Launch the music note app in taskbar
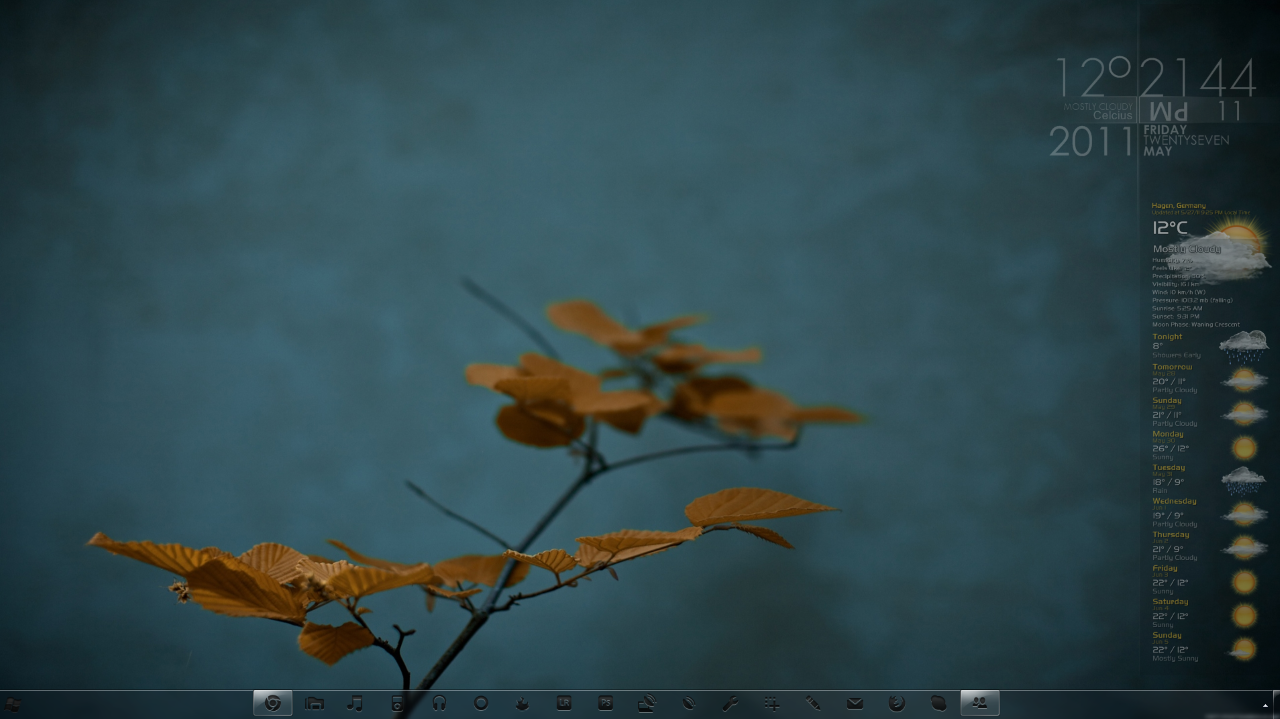The height and width of the screenshot is (719, 1280). 355,703
